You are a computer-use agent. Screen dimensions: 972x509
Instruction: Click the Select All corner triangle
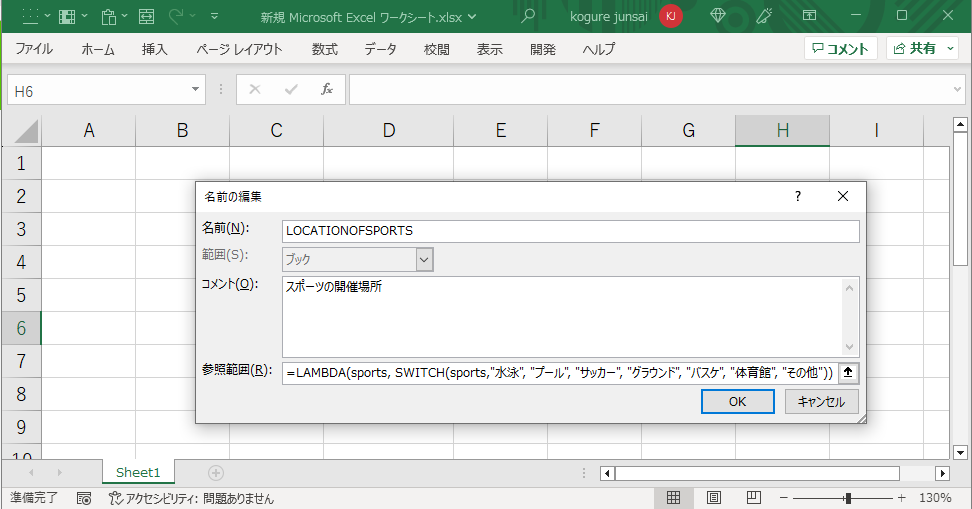click(x=25, y=131)
